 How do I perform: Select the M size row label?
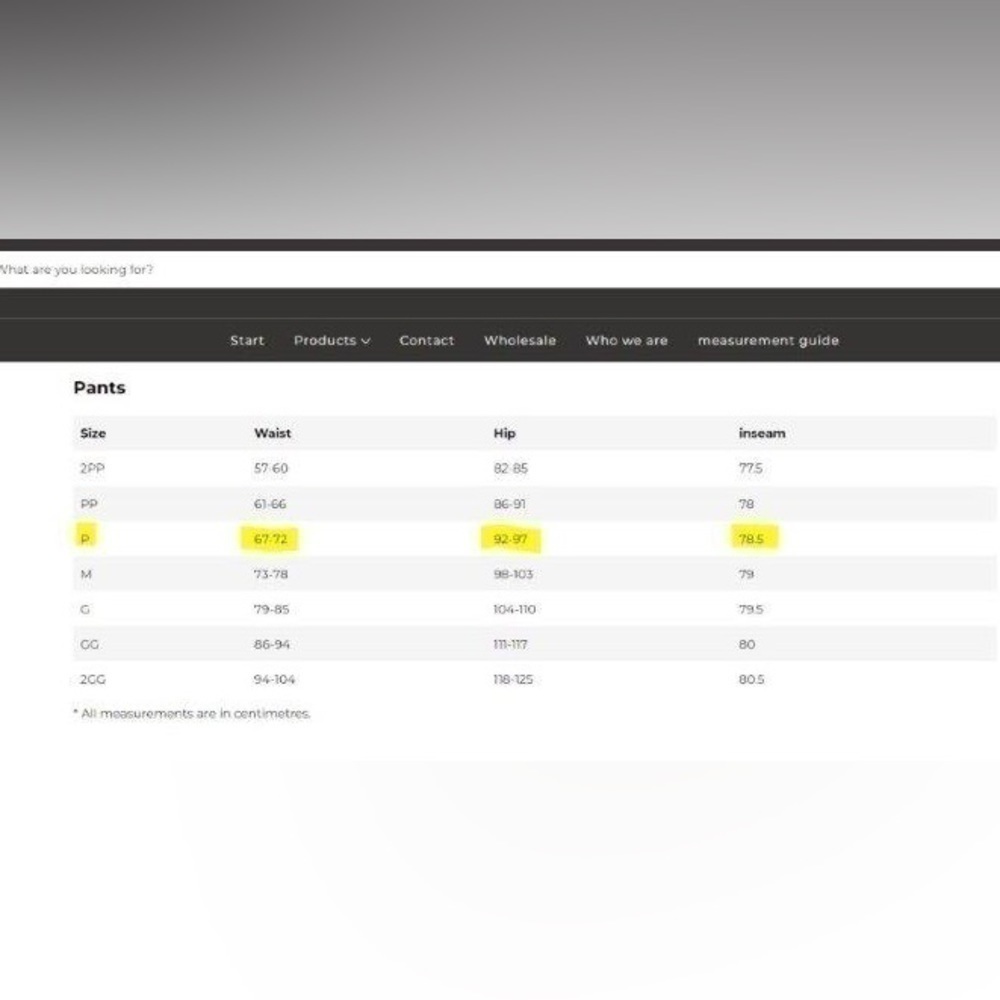coord(86,574)
